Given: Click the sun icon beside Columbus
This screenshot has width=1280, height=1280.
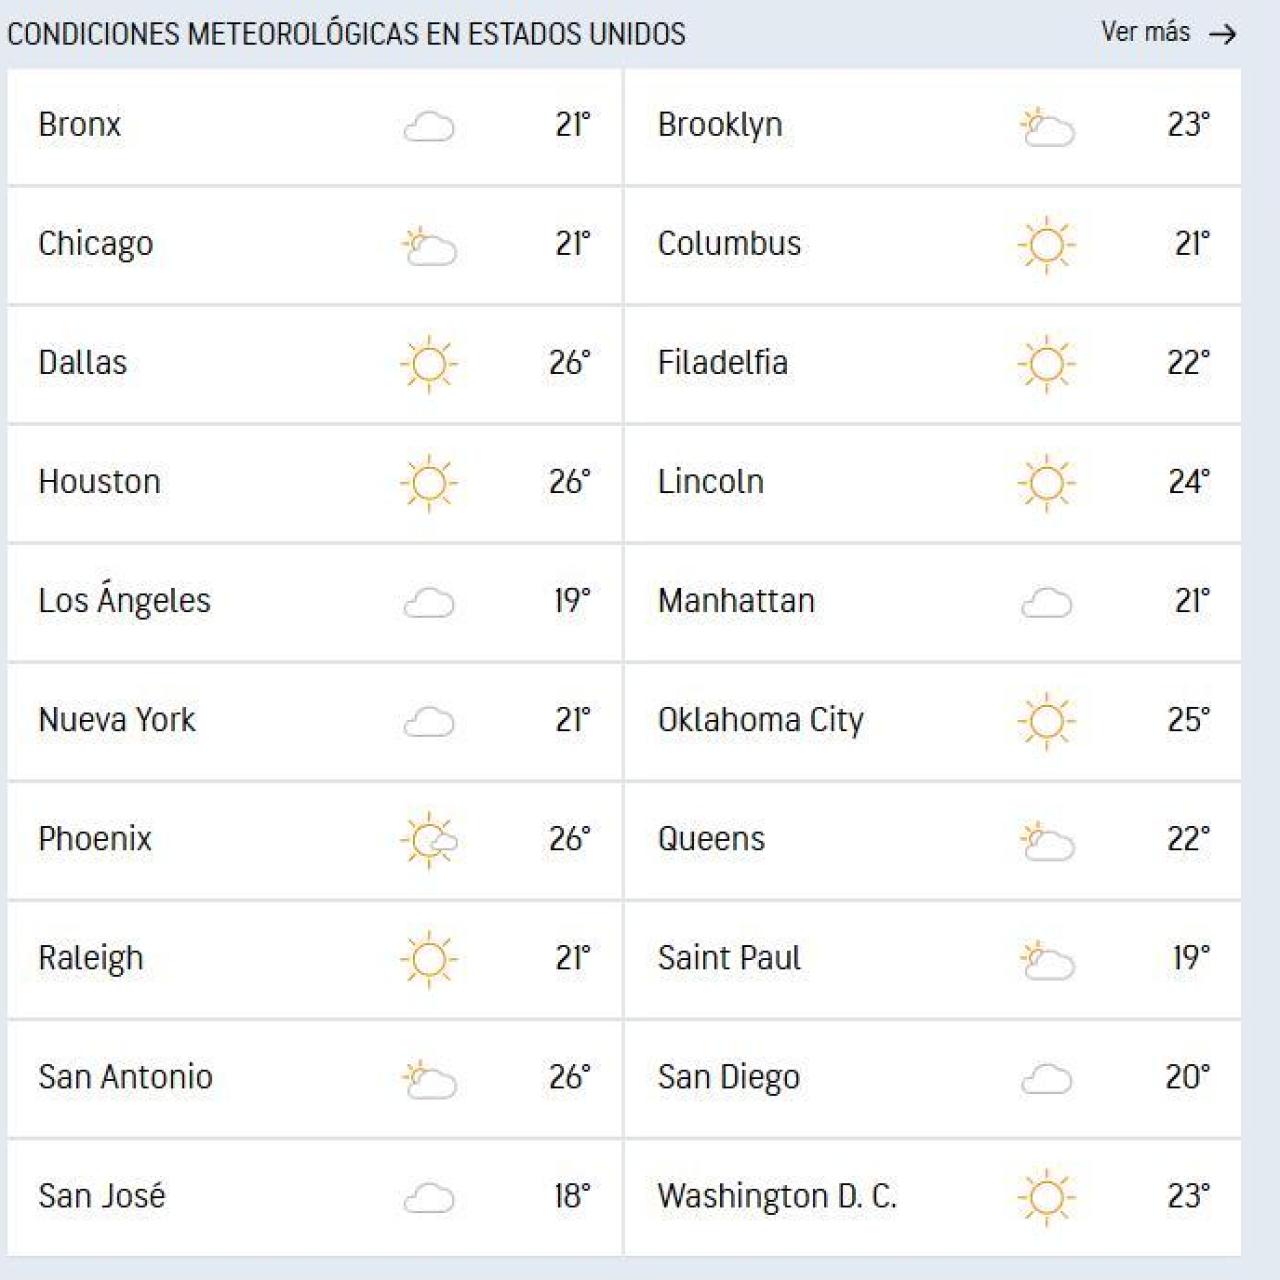Looking at the screenshot, I should pos(1046,244).
